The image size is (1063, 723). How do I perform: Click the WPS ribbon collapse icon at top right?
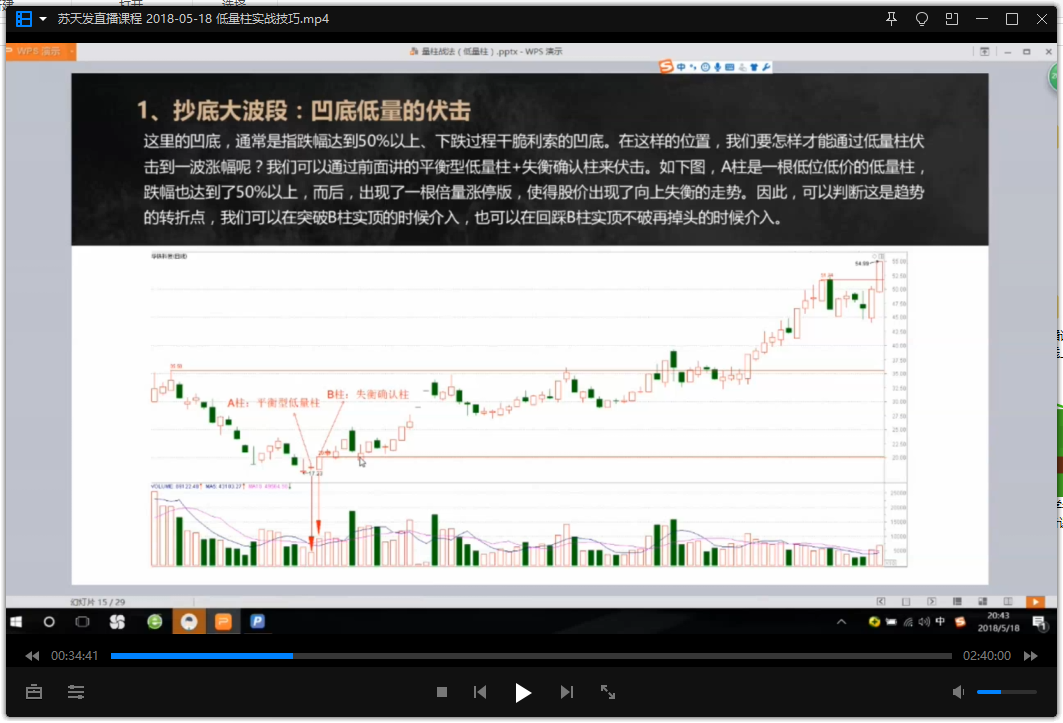[x=984, y=52]
